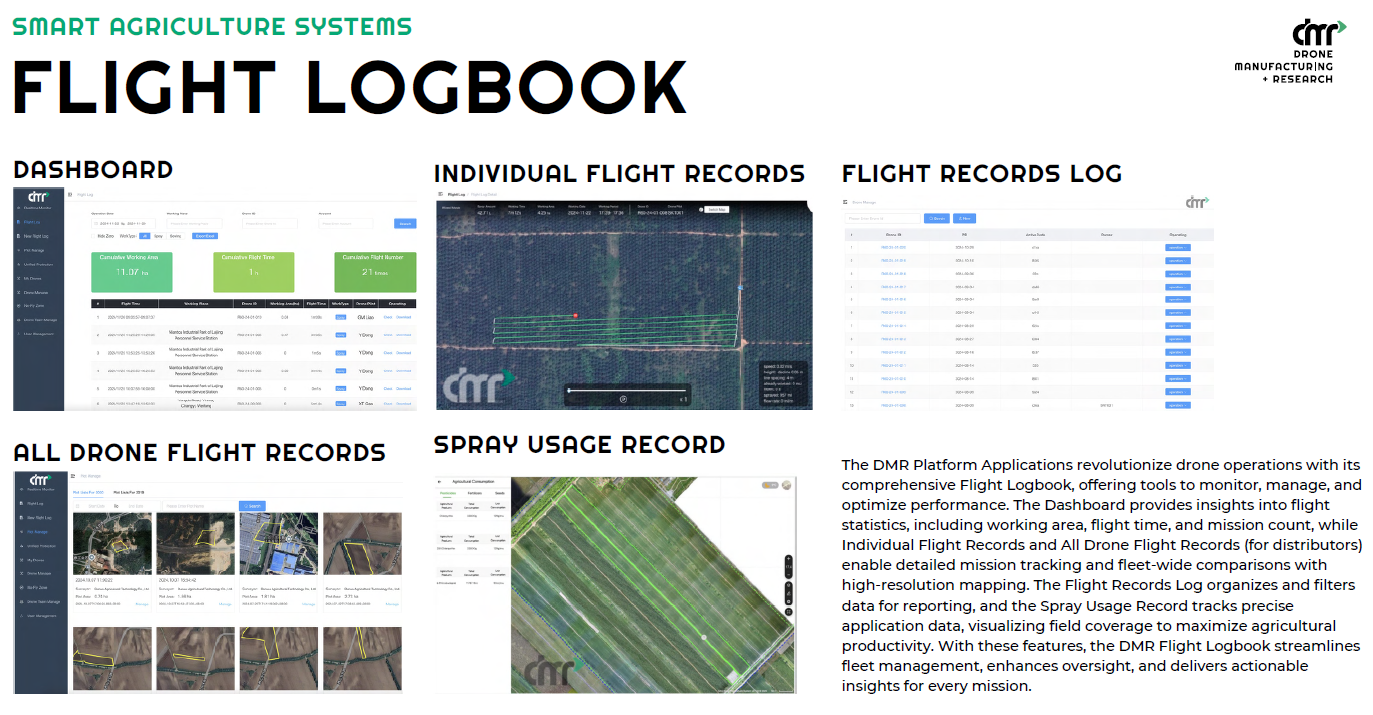
Task: Open Drone Manage in Dashboard sidebar
Action: tap(35, 292)
